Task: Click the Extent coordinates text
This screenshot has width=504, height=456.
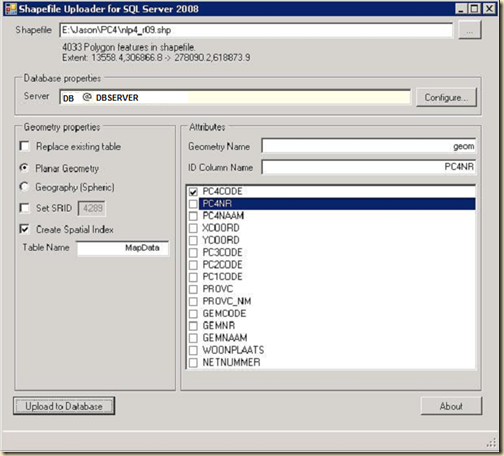Action: (x=156, y=58)
